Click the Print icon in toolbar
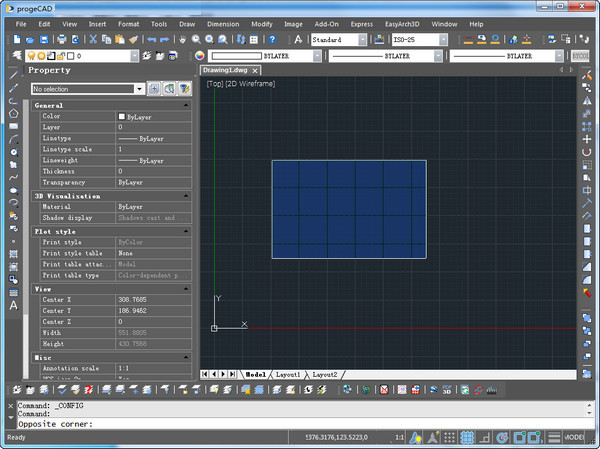The height and width of the screenshot is (449, 600). (61, 39)
